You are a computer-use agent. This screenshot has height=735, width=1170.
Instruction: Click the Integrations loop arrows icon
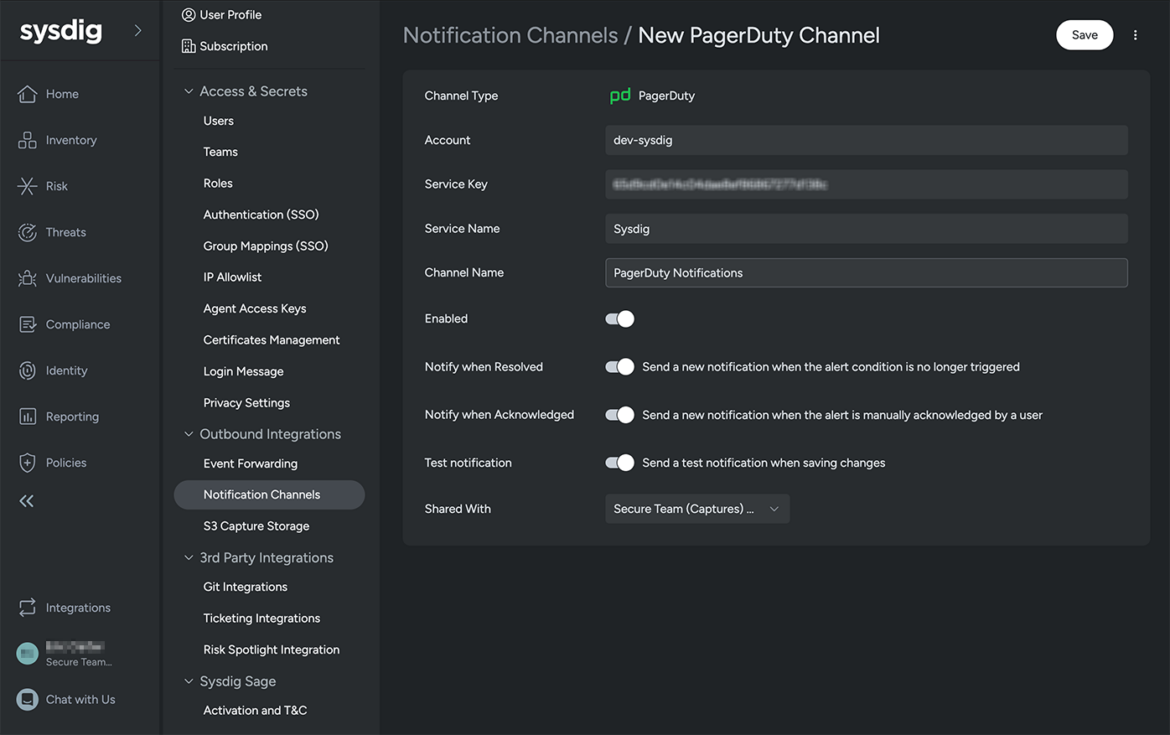[28, 607]
